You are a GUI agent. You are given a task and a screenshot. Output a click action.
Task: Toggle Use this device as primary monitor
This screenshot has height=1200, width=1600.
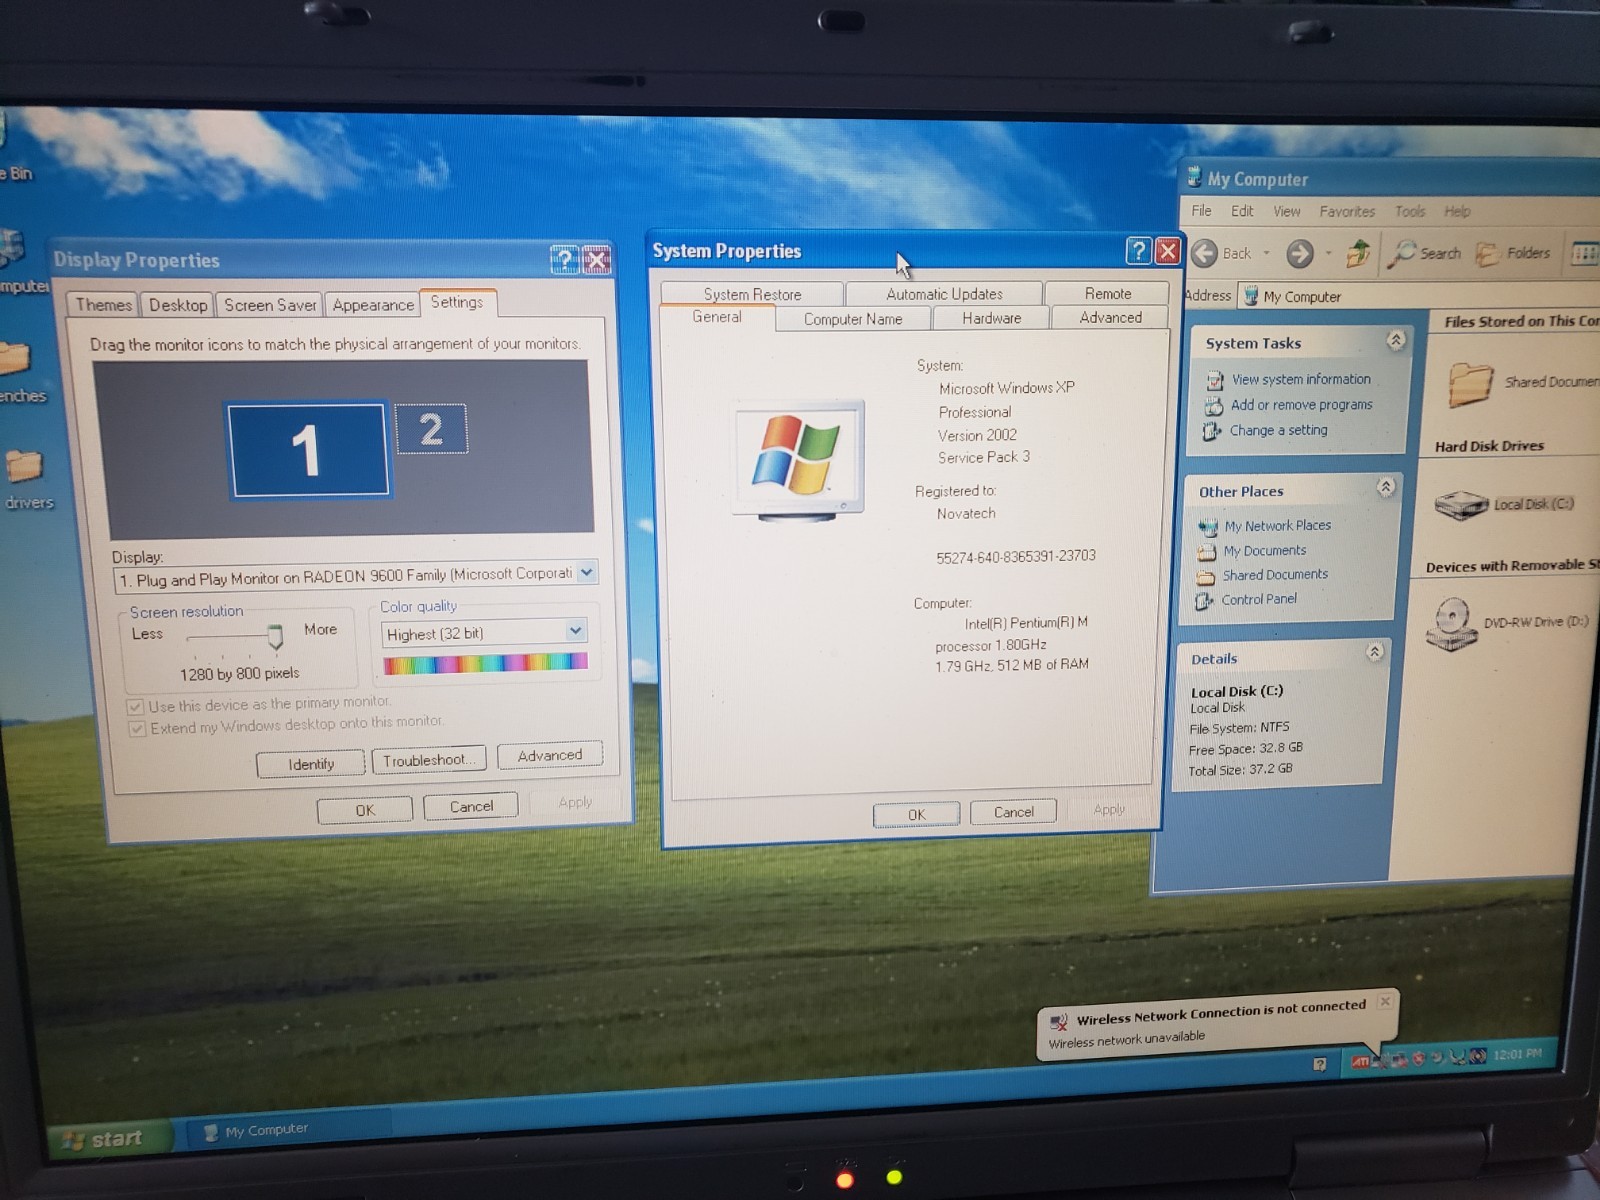[x=135, y=707]
